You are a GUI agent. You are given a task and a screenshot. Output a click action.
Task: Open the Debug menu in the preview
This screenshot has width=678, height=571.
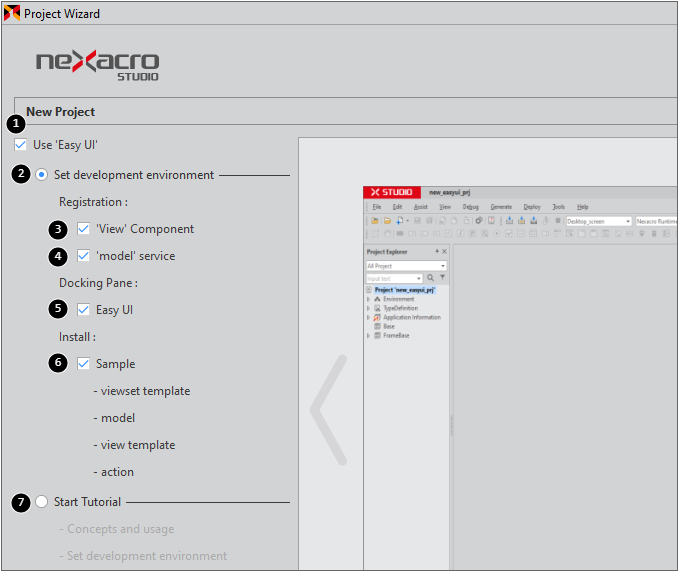tap(470, 207)
